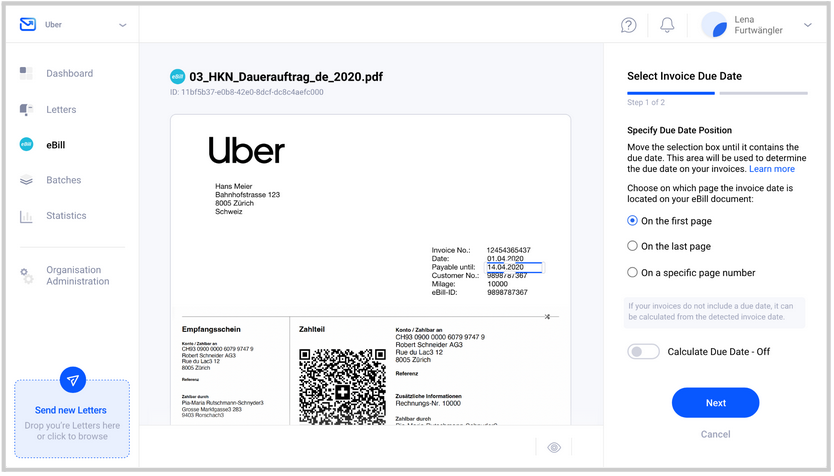Click the invoice date 01.04.2020

pos(505,258)
